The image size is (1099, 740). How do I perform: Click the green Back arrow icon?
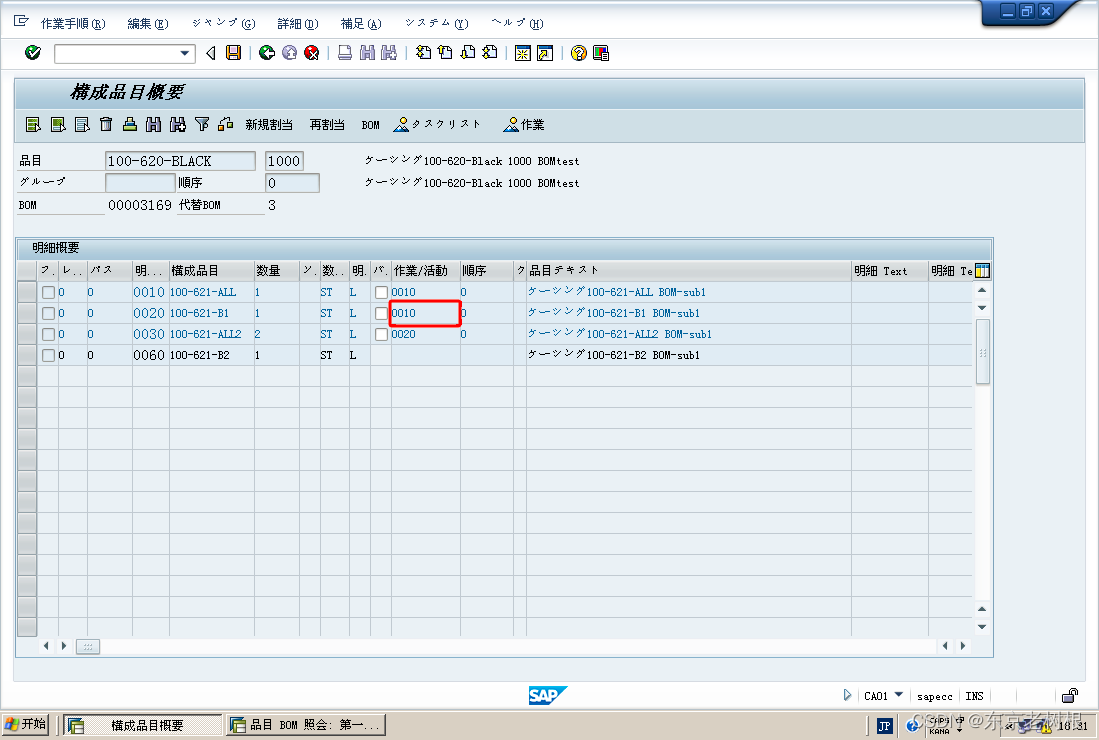(x=266, y=54)
